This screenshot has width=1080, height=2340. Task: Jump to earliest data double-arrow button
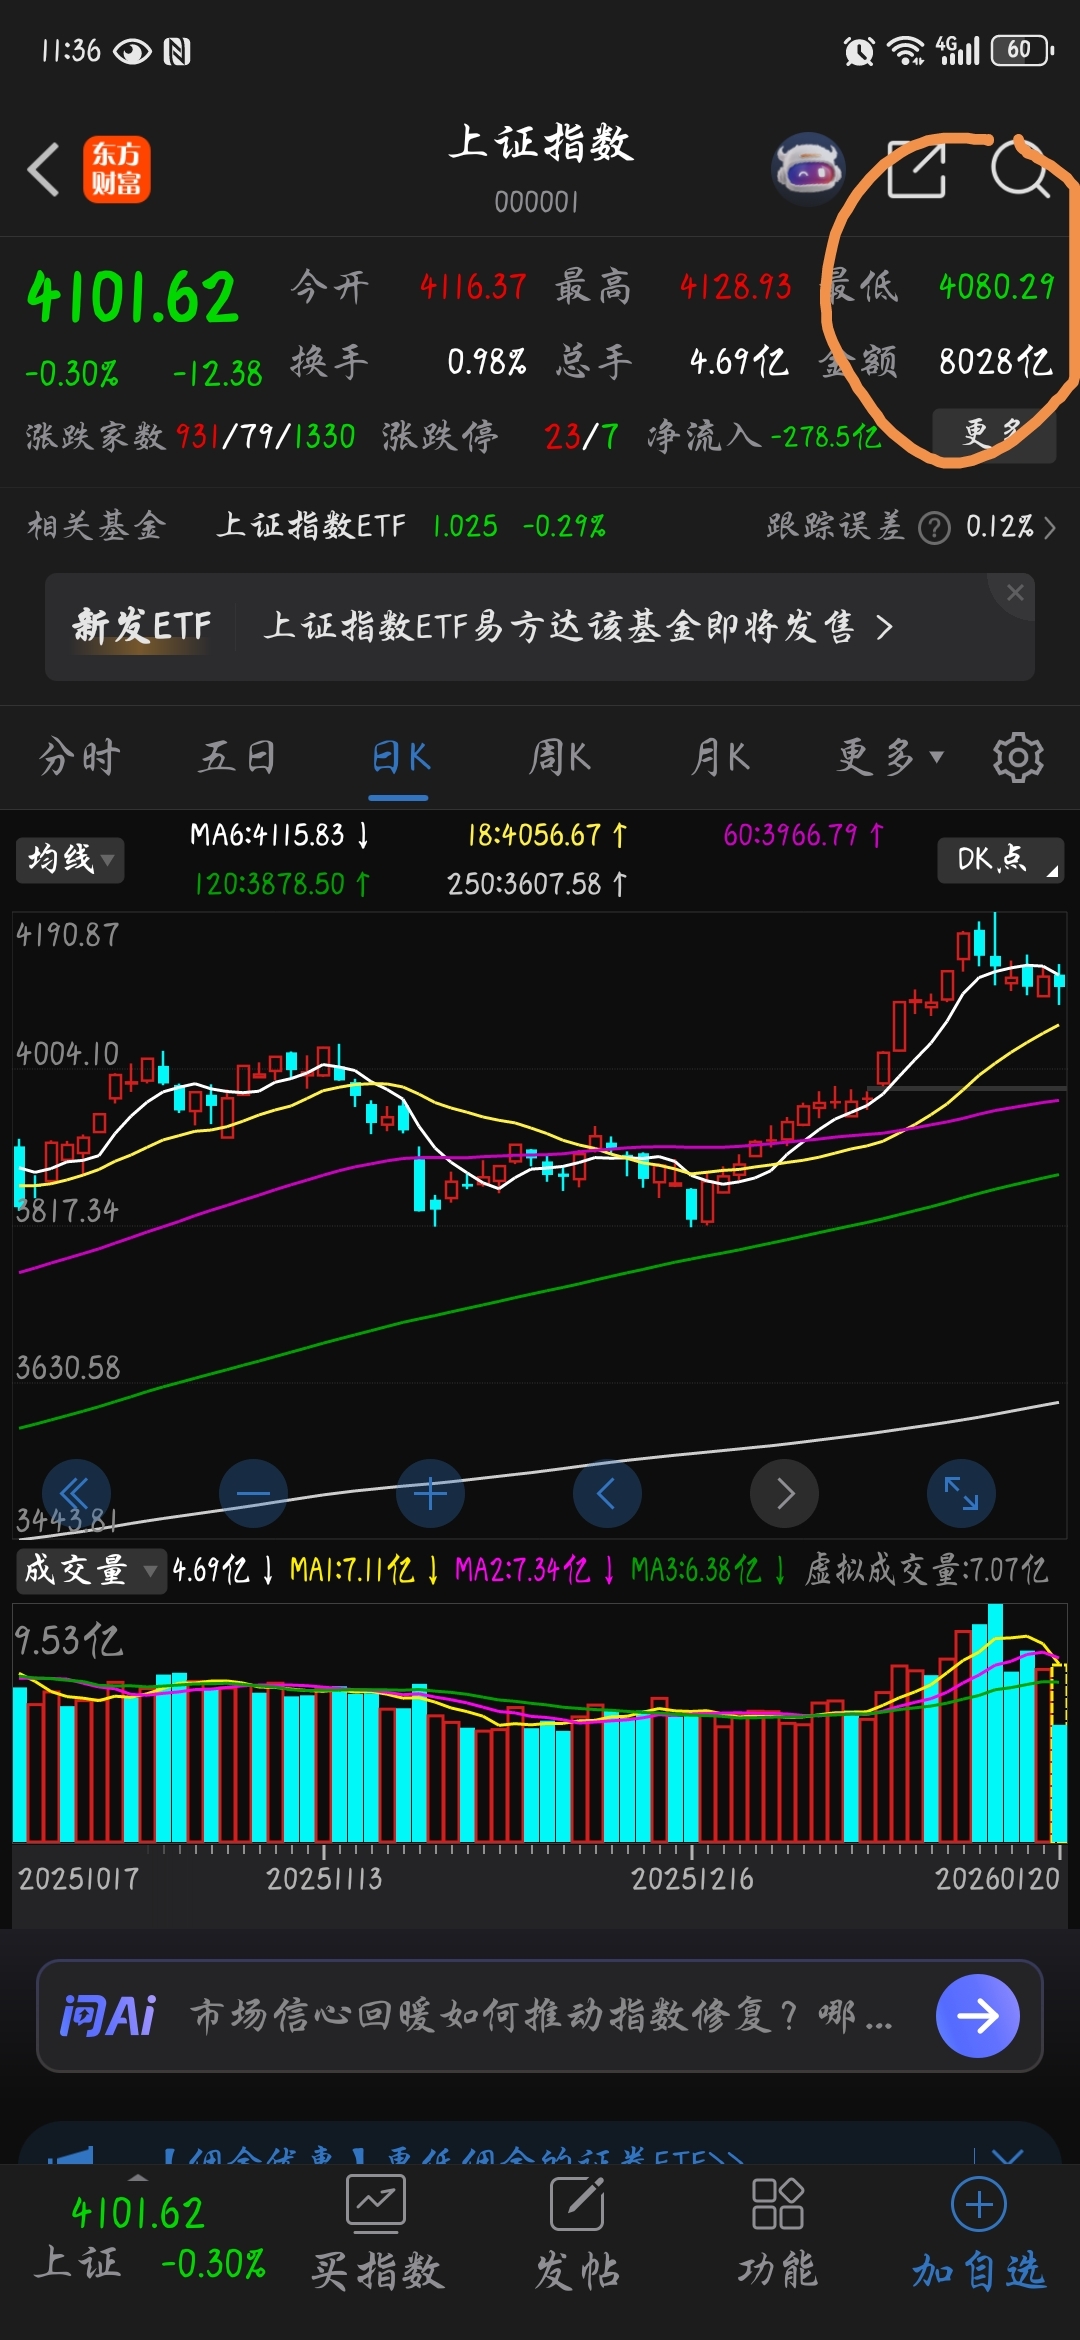click(76, 1493)
